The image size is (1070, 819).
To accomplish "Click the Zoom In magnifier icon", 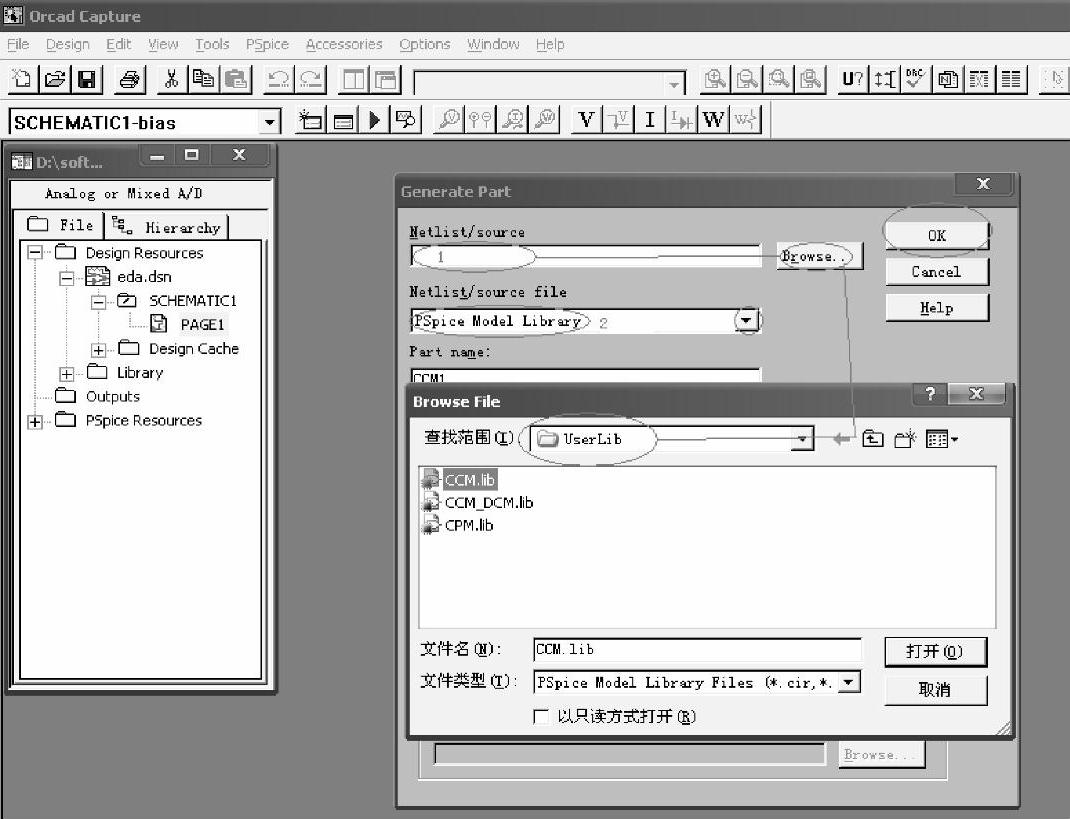I will (715, 80).
